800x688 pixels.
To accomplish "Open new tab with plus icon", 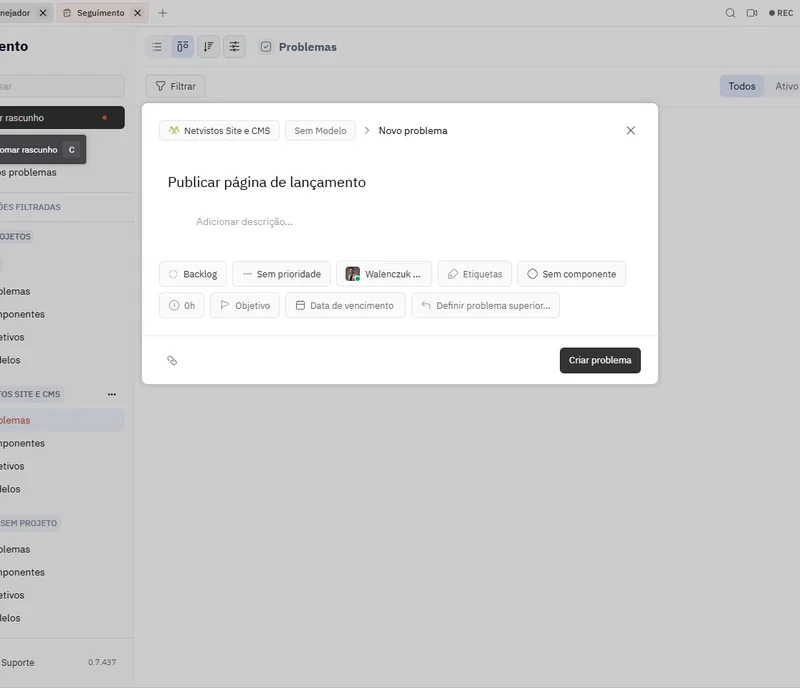I will point(162,13).
